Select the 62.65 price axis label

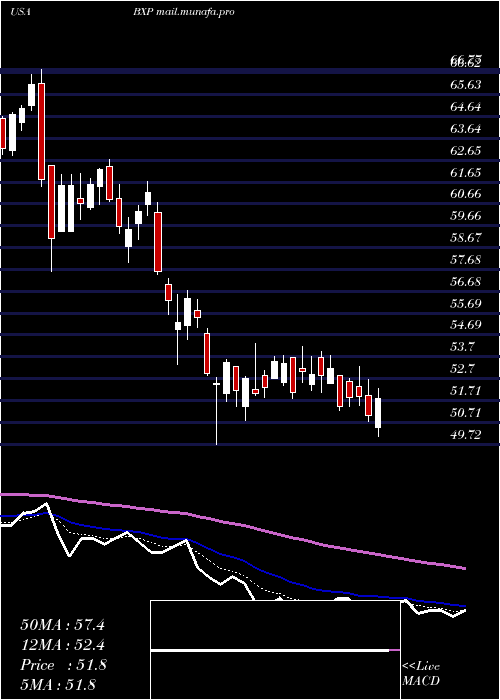click(x=466, y=150)
